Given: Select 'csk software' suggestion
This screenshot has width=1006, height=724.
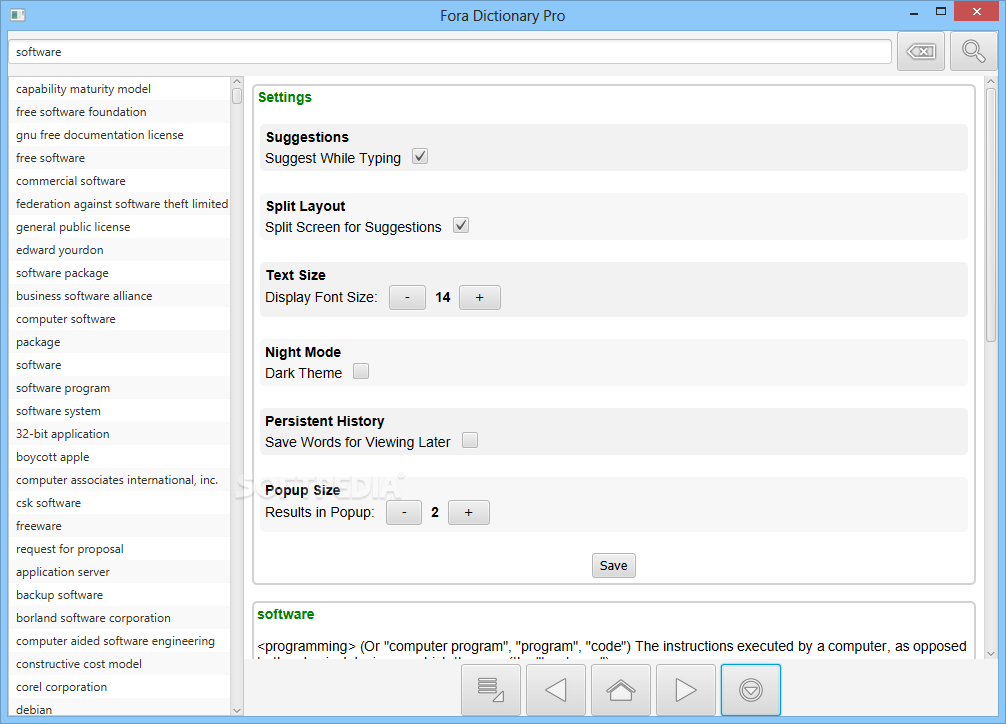Looking at the screenshot, I should click(x=119, y=503).
